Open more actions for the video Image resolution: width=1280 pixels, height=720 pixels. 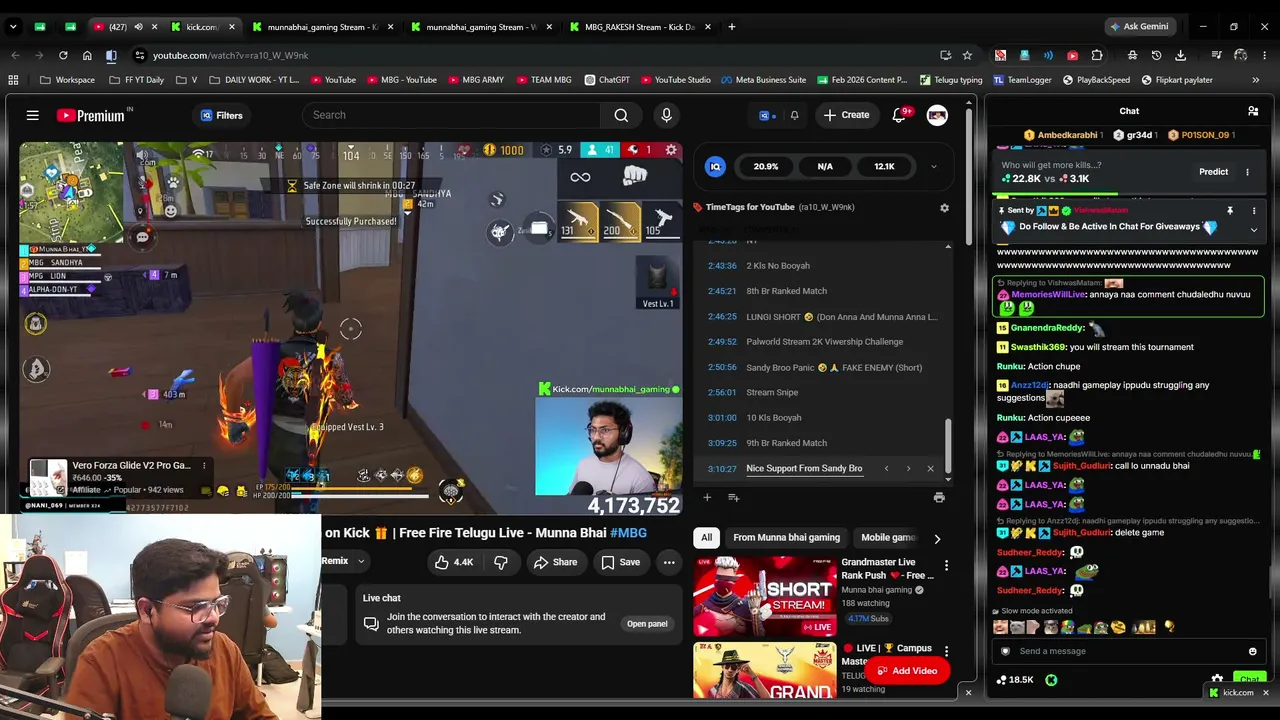click(x=669, y=562)
